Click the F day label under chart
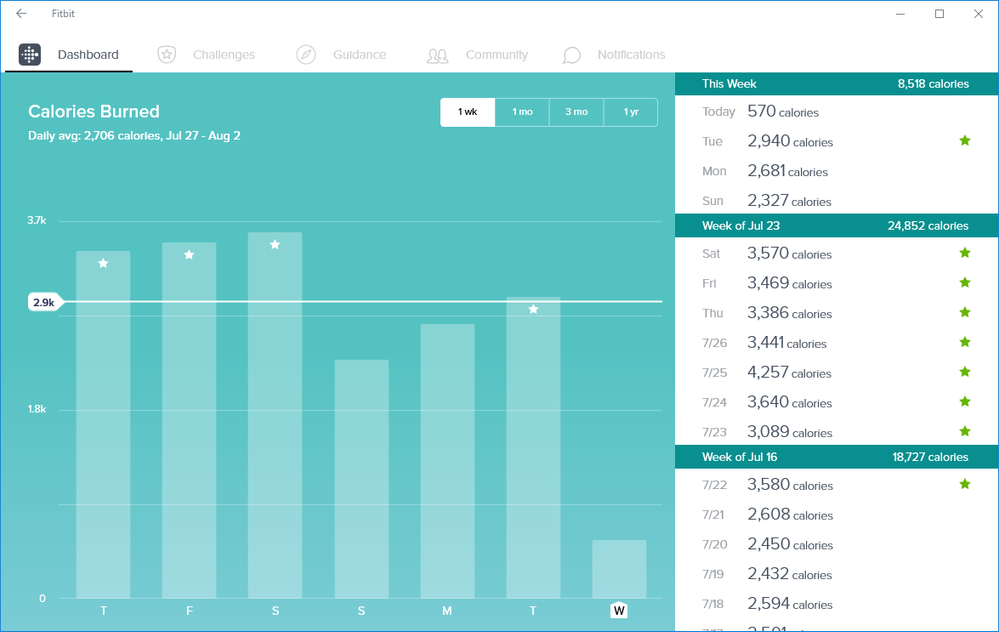 [x=189, y=611]
